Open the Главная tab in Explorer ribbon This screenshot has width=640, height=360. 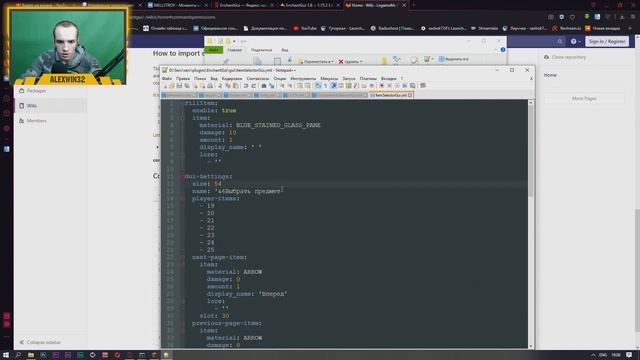click(234, 50)
